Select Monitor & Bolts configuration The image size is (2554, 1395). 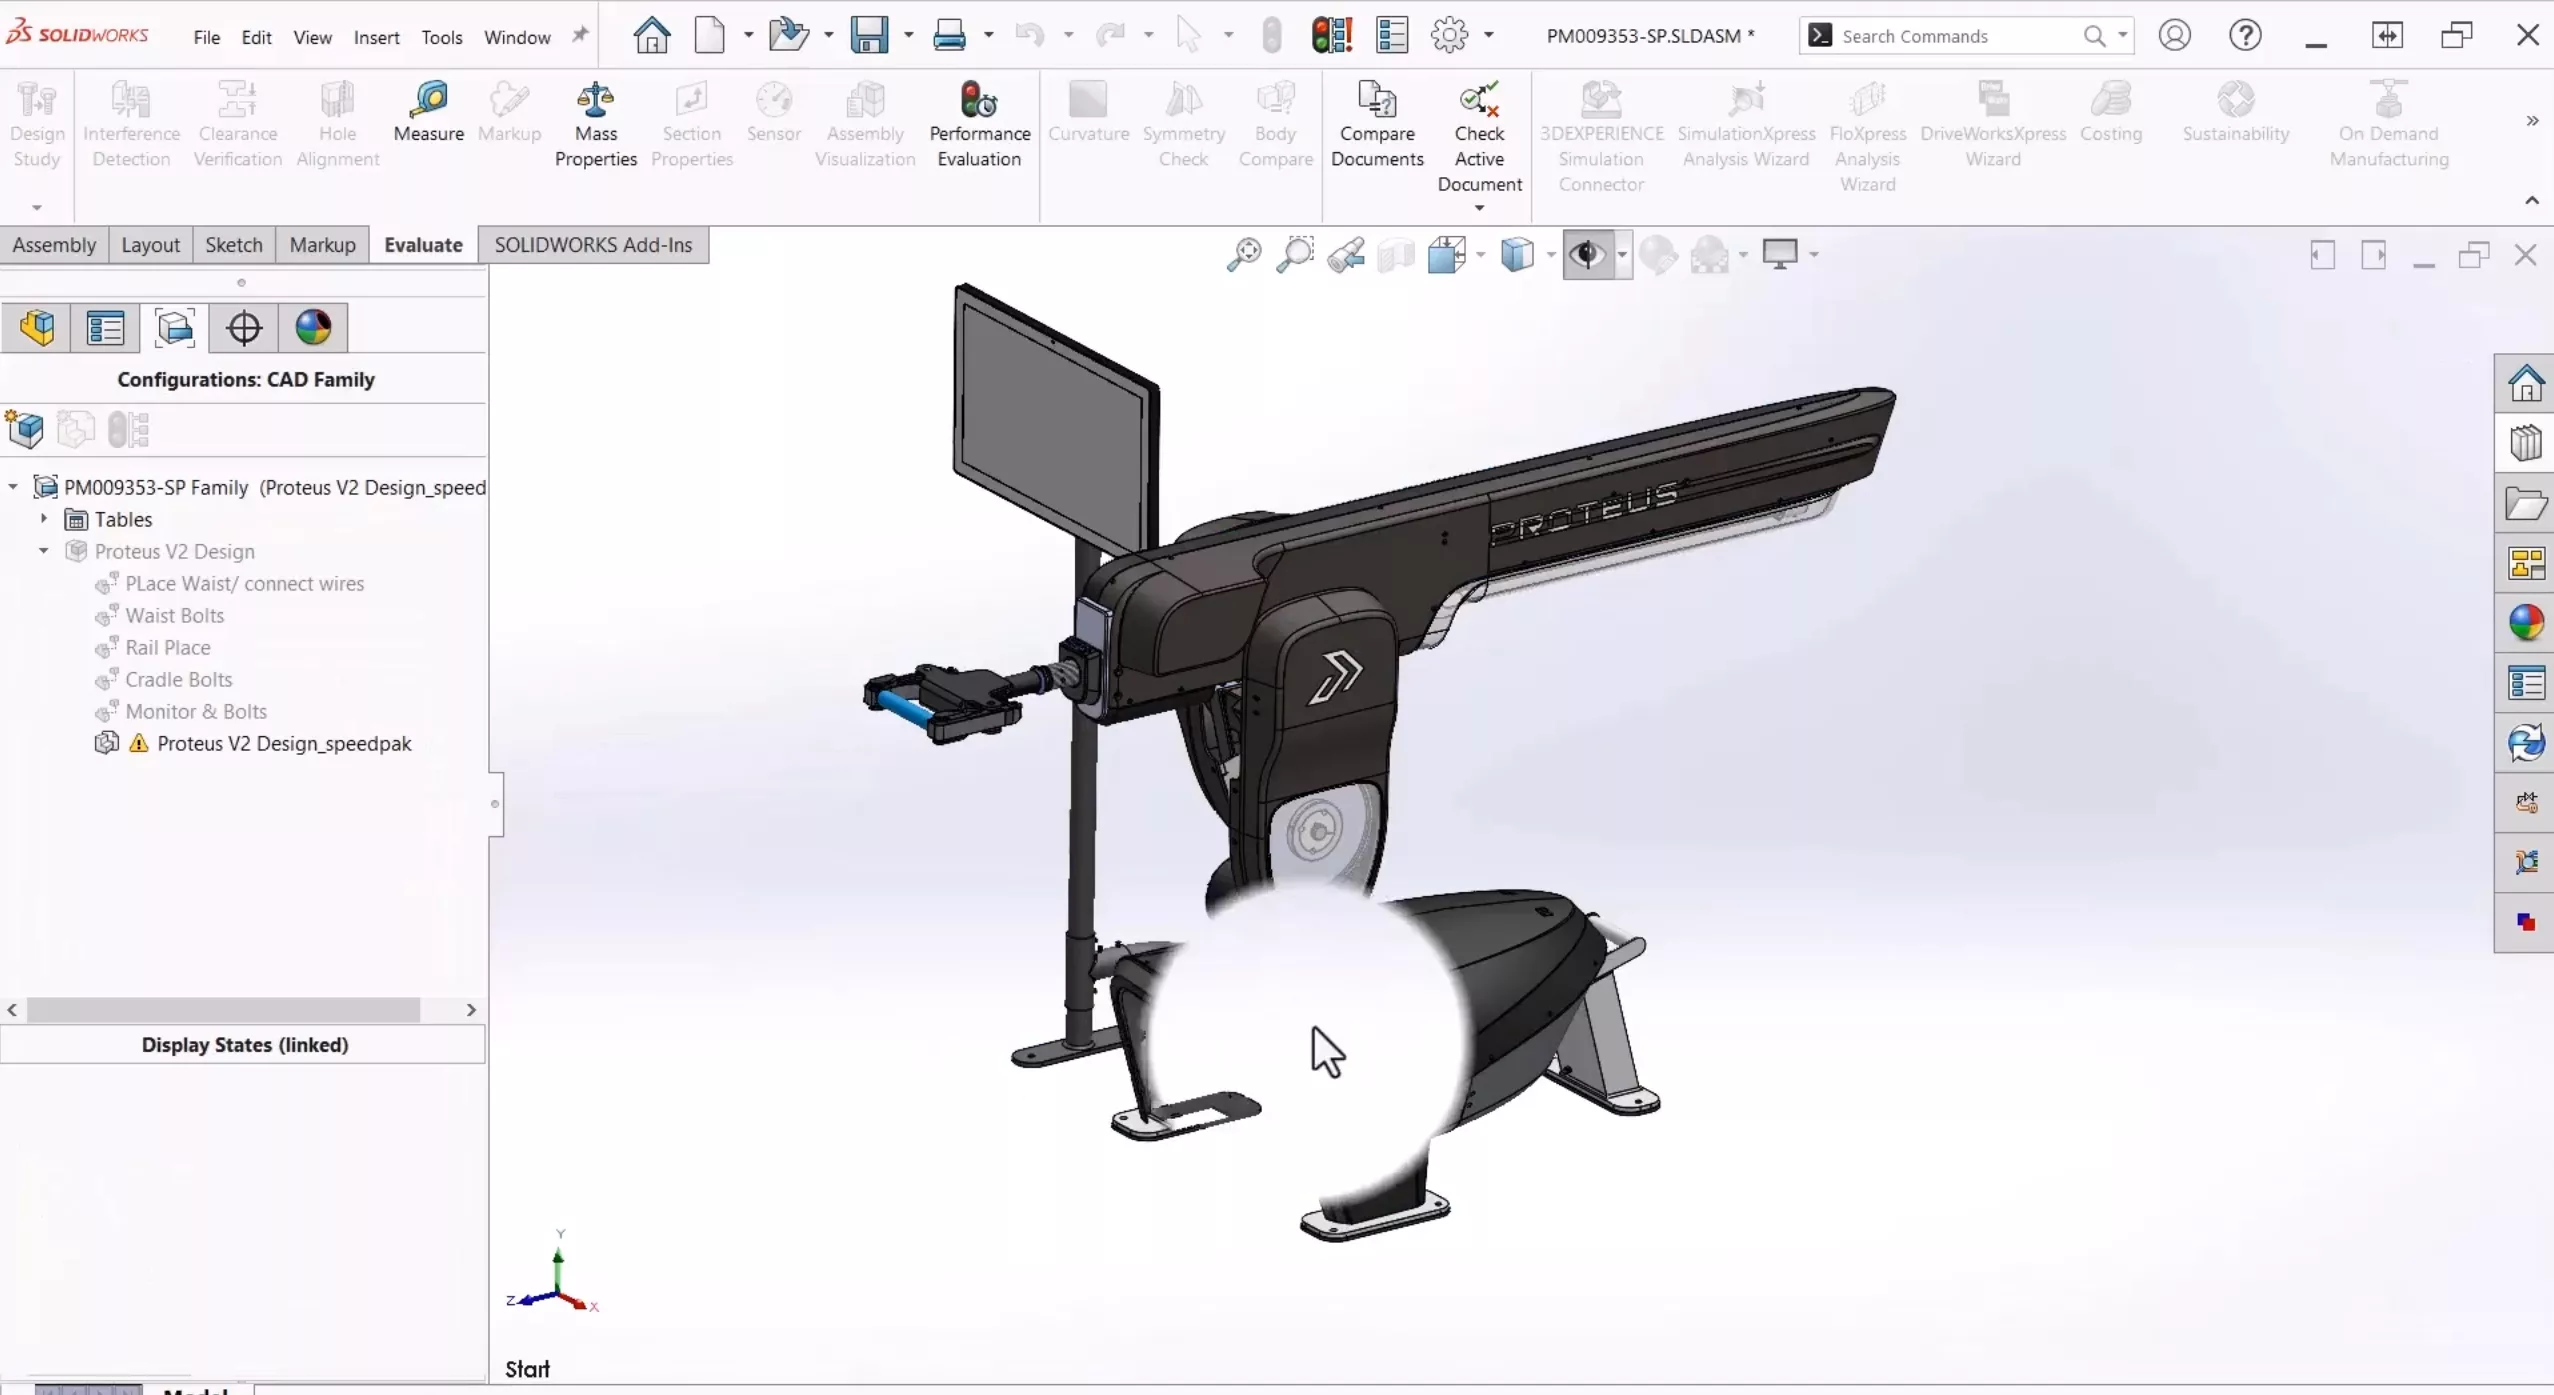click(196, 711)
